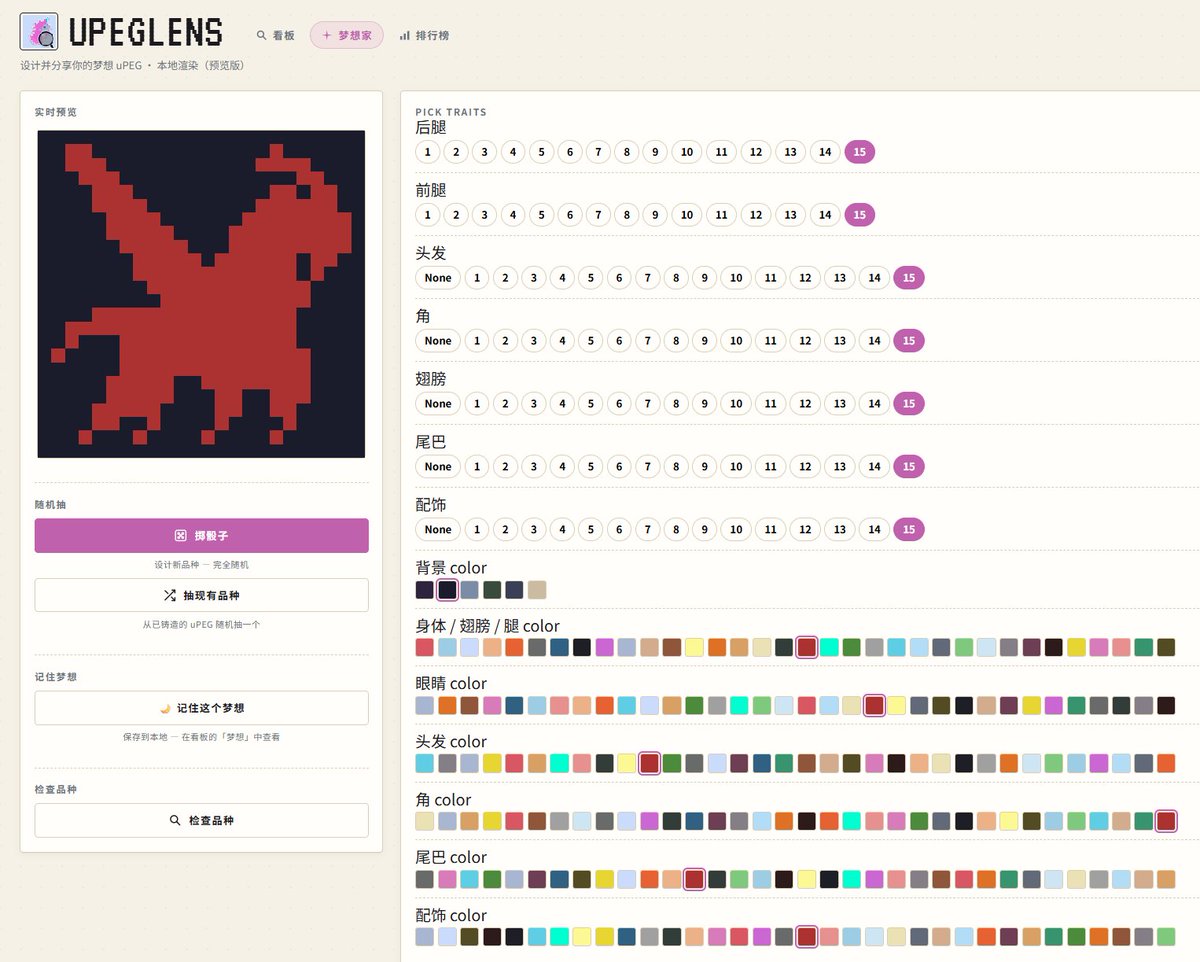Select 配饰 option 7
The image size is (1200, 962).
648,530
